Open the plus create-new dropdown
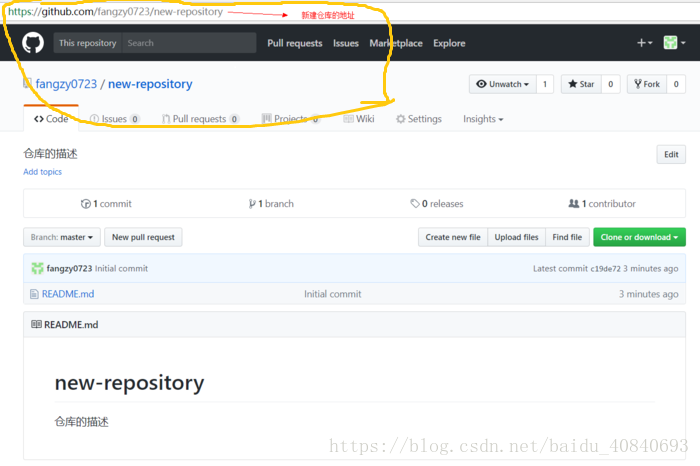 point(644,43)
